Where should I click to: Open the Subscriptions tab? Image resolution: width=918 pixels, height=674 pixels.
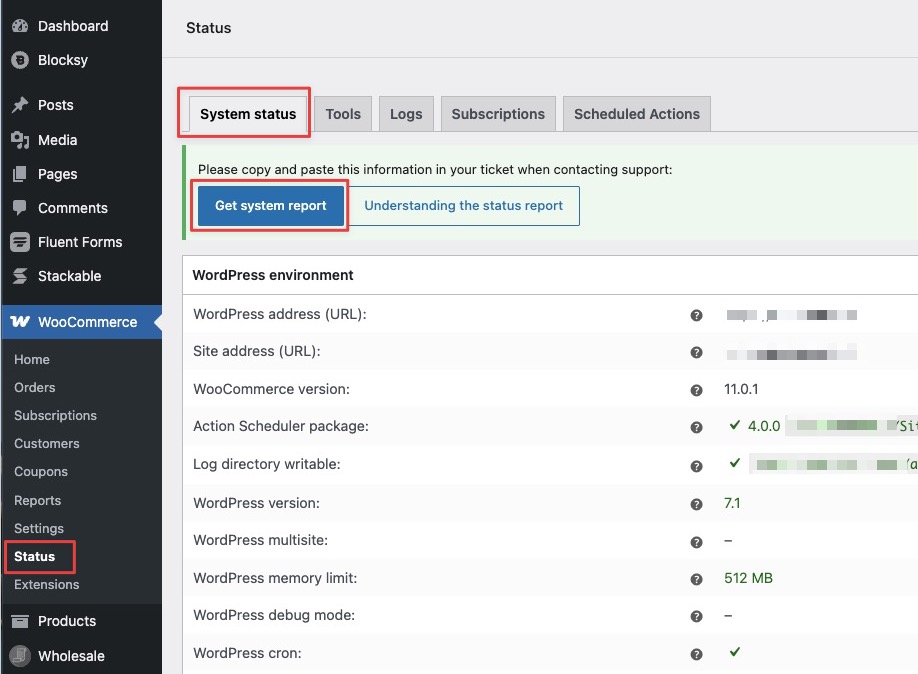click(498, 114)
